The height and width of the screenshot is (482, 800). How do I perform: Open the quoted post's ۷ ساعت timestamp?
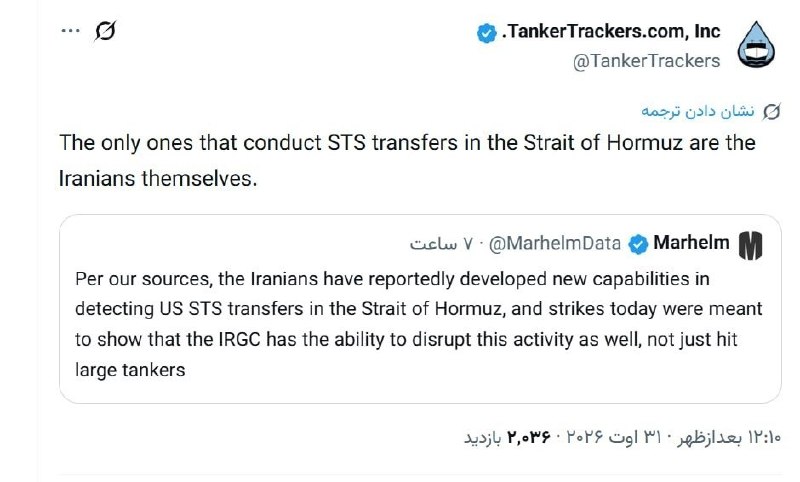tap(441, 244)
